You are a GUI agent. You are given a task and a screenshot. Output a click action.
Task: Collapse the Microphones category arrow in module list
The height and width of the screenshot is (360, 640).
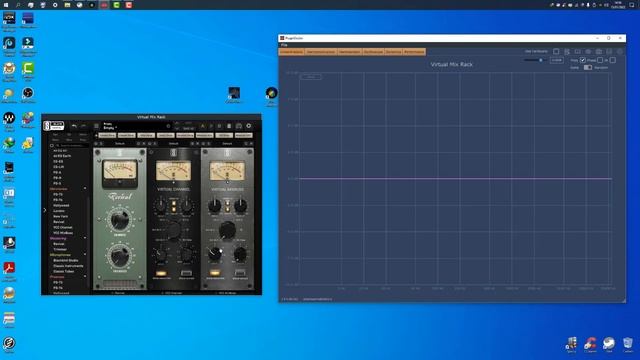click(x=85, y=255)
